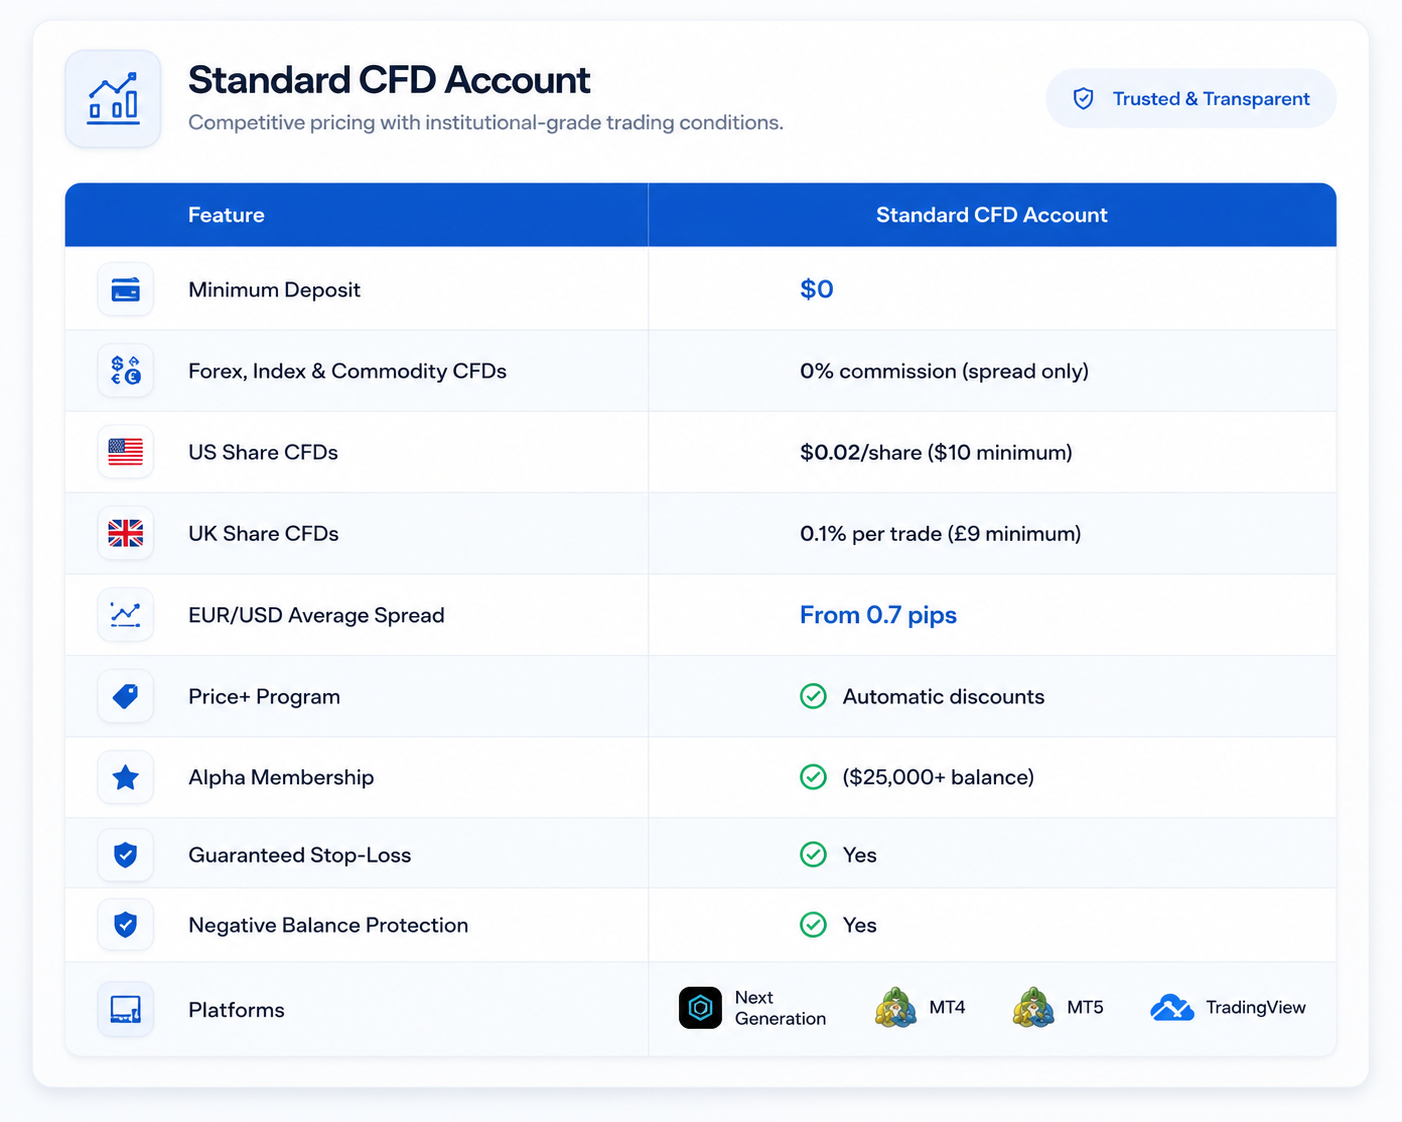Click the Guaranteed Stop-Loss label
This screenshot has height=1122, width=1402.
300,855
